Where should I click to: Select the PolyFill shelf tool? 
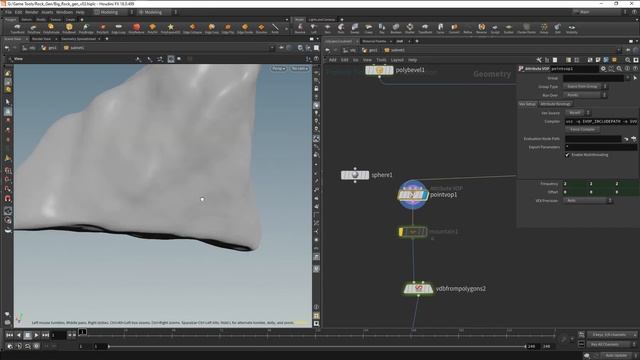[x=152, y=28]
